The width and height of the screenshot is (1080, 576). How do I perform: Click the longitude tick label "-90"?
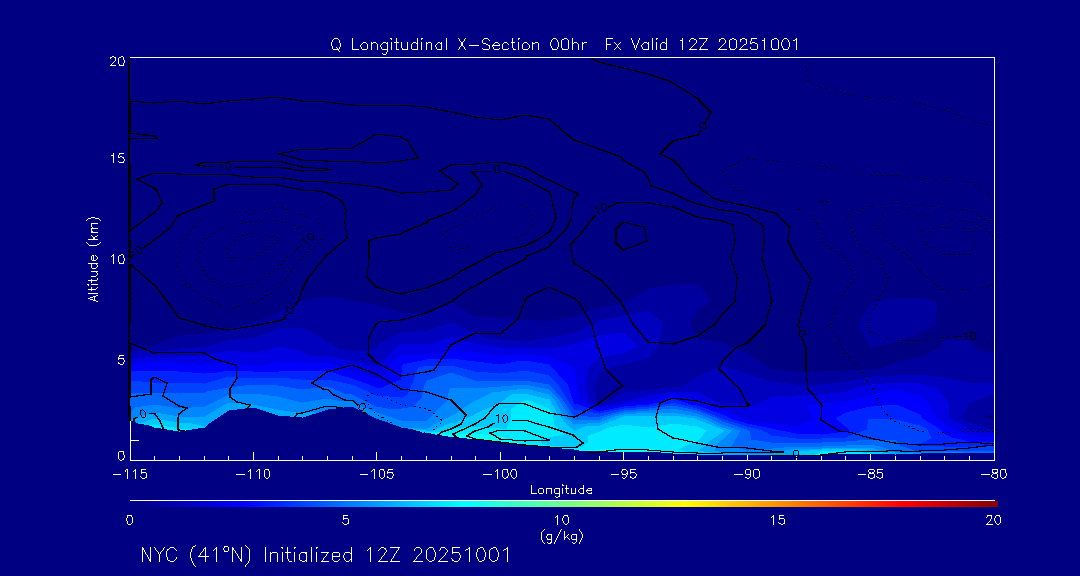pyautogui.click(x=747, y=474)
